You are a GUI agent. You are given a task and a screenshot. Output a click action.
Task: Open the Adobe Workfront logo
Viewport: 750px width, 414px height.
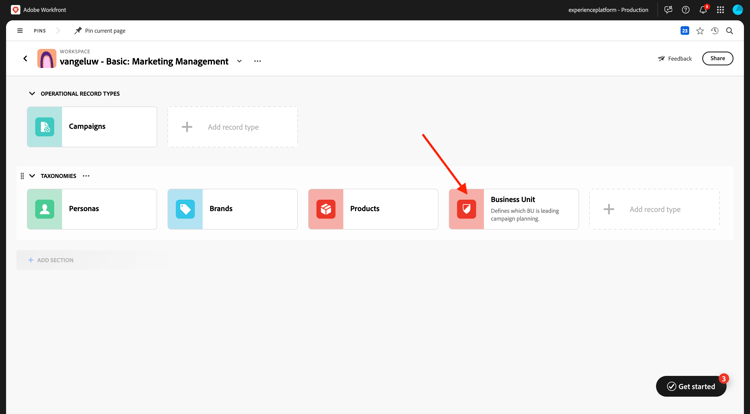pos(15,10)
